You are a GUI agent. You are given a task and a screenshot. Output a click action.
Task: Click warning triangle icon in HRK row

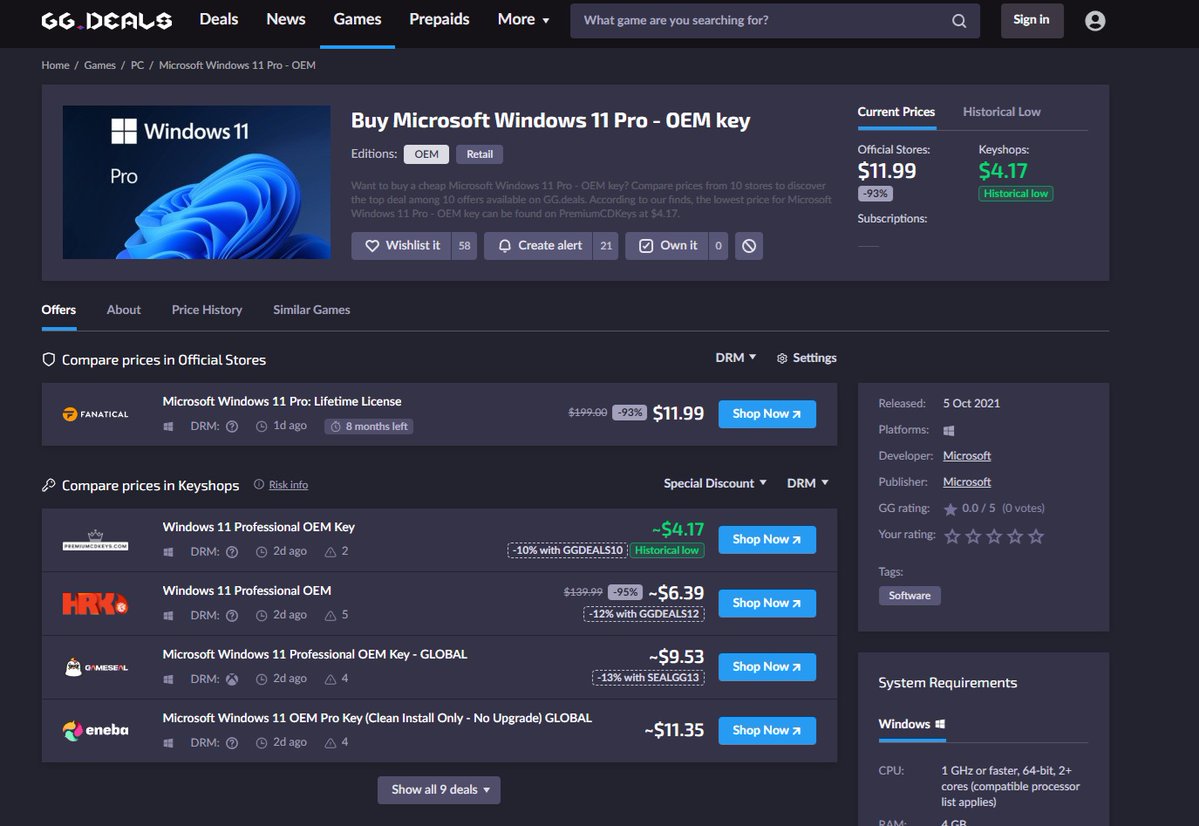click(330, 615)
